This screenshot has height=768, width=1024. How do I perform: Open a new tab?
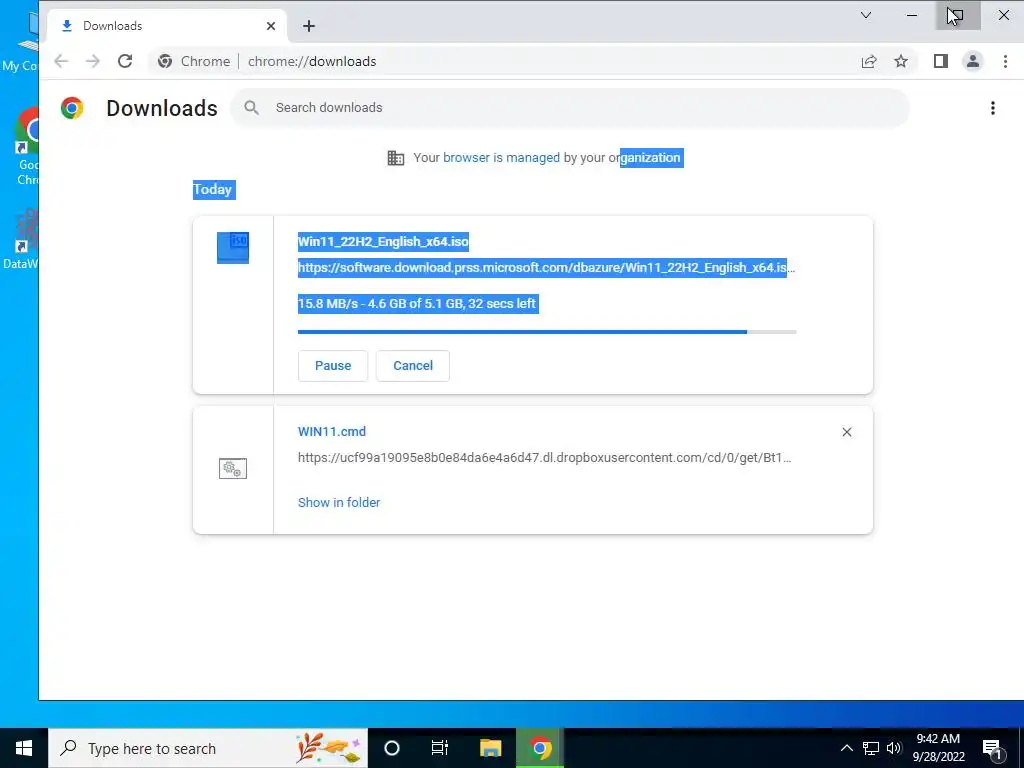coord(309,26)
